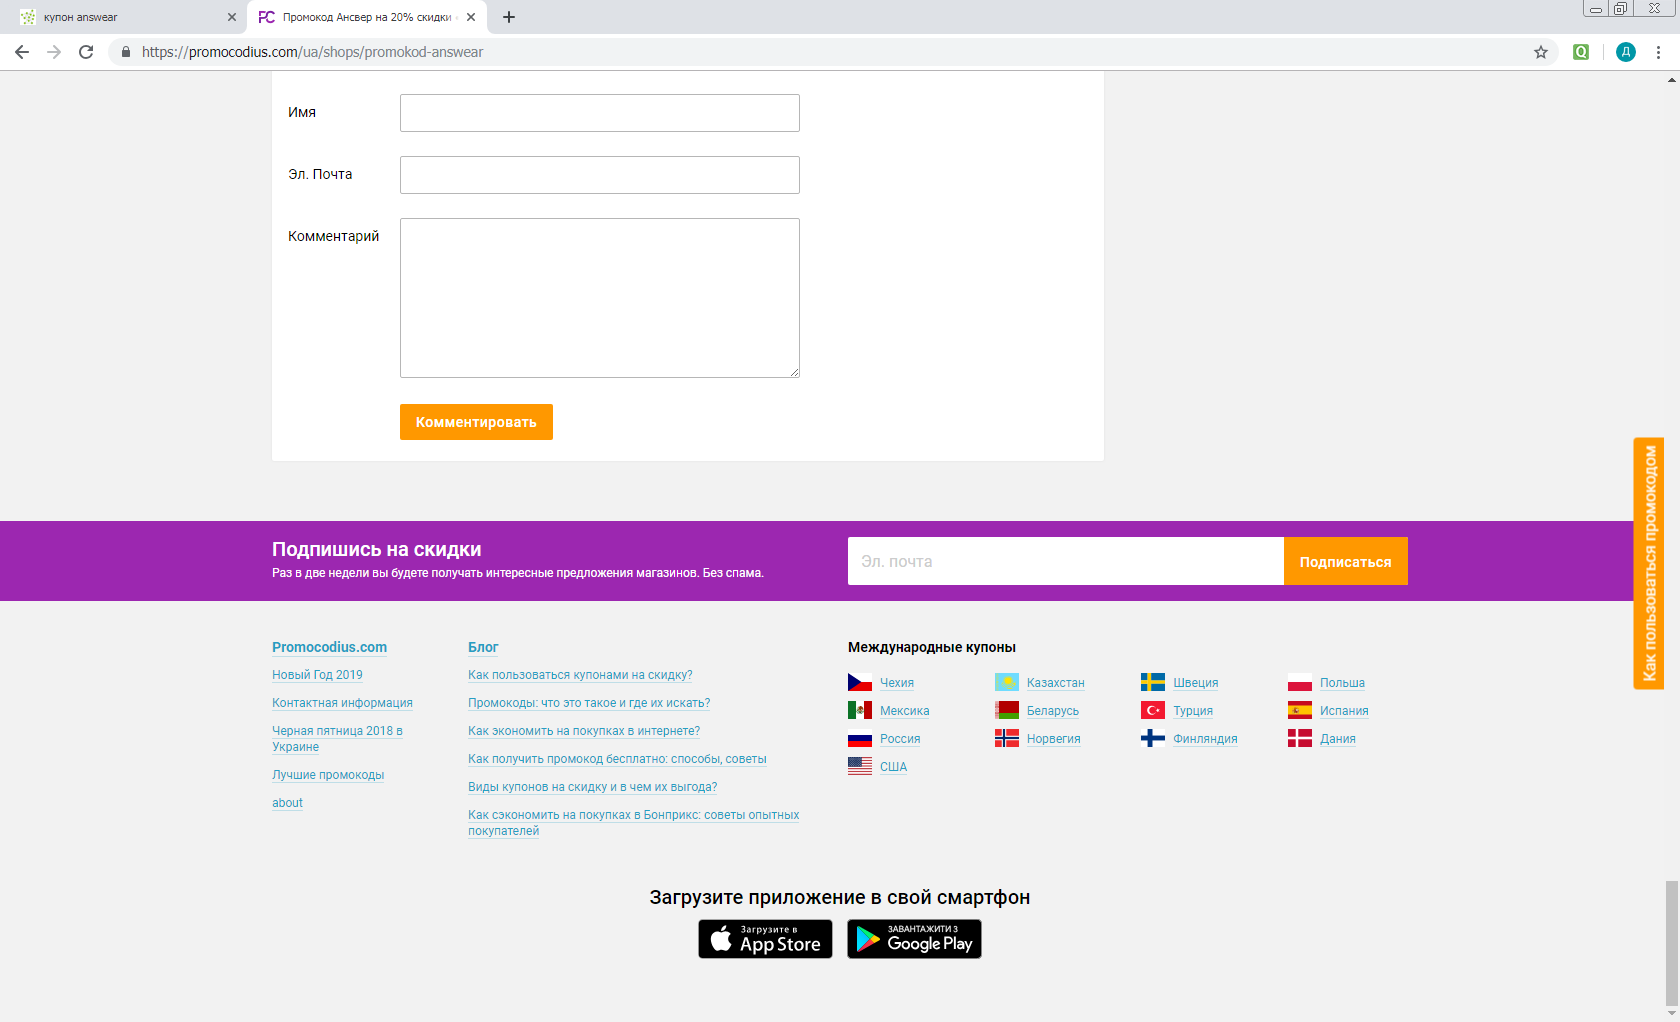Image resolution: width=1680 pixels, height=1022 pixels.
Task: Click the scrollbar down arrow
Action: [x=1672, y=1013]
